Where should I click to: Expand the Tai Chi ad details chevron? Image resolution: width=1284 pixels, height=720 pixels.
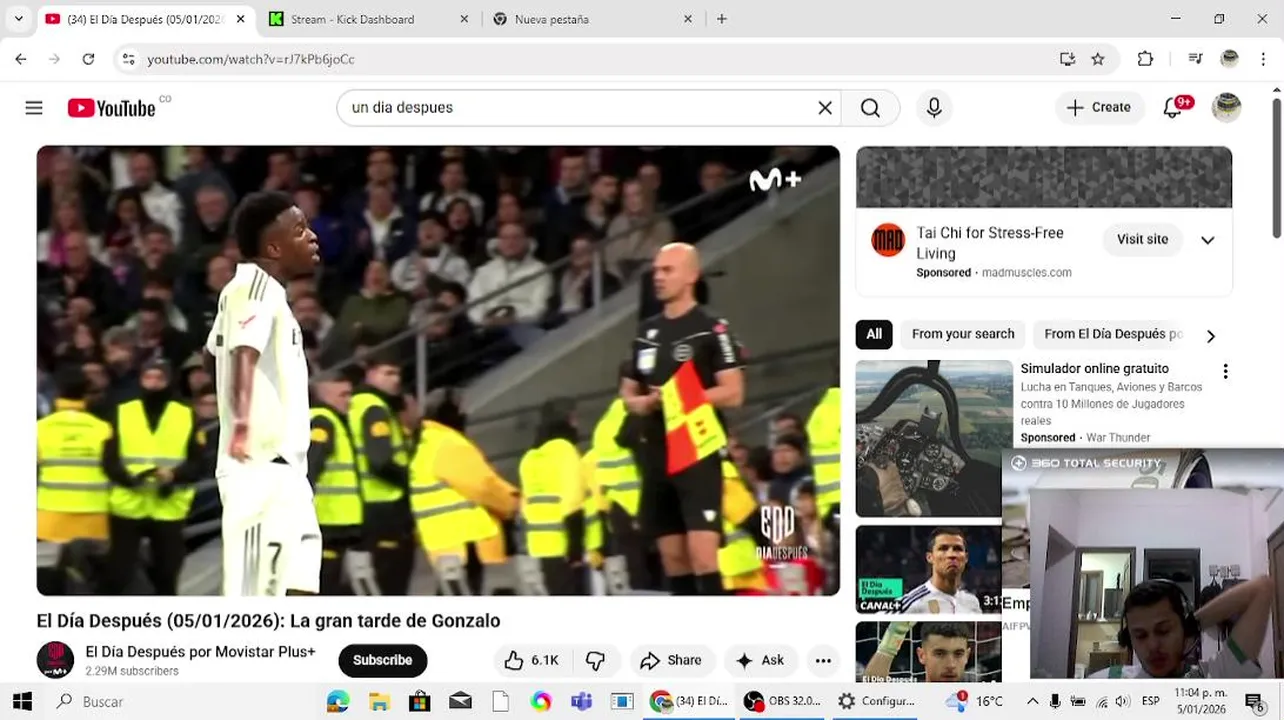[1208, 240]
